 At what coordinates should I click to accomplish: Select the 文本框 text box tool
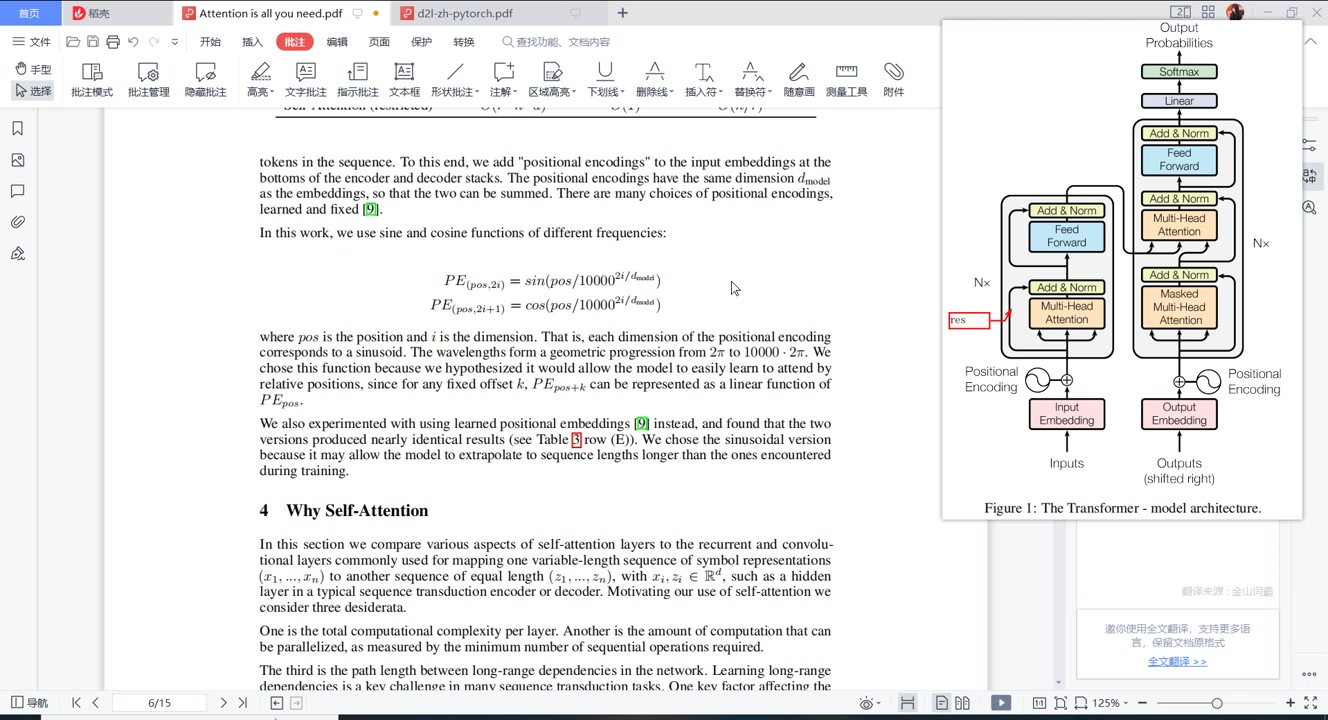[405, 80]
